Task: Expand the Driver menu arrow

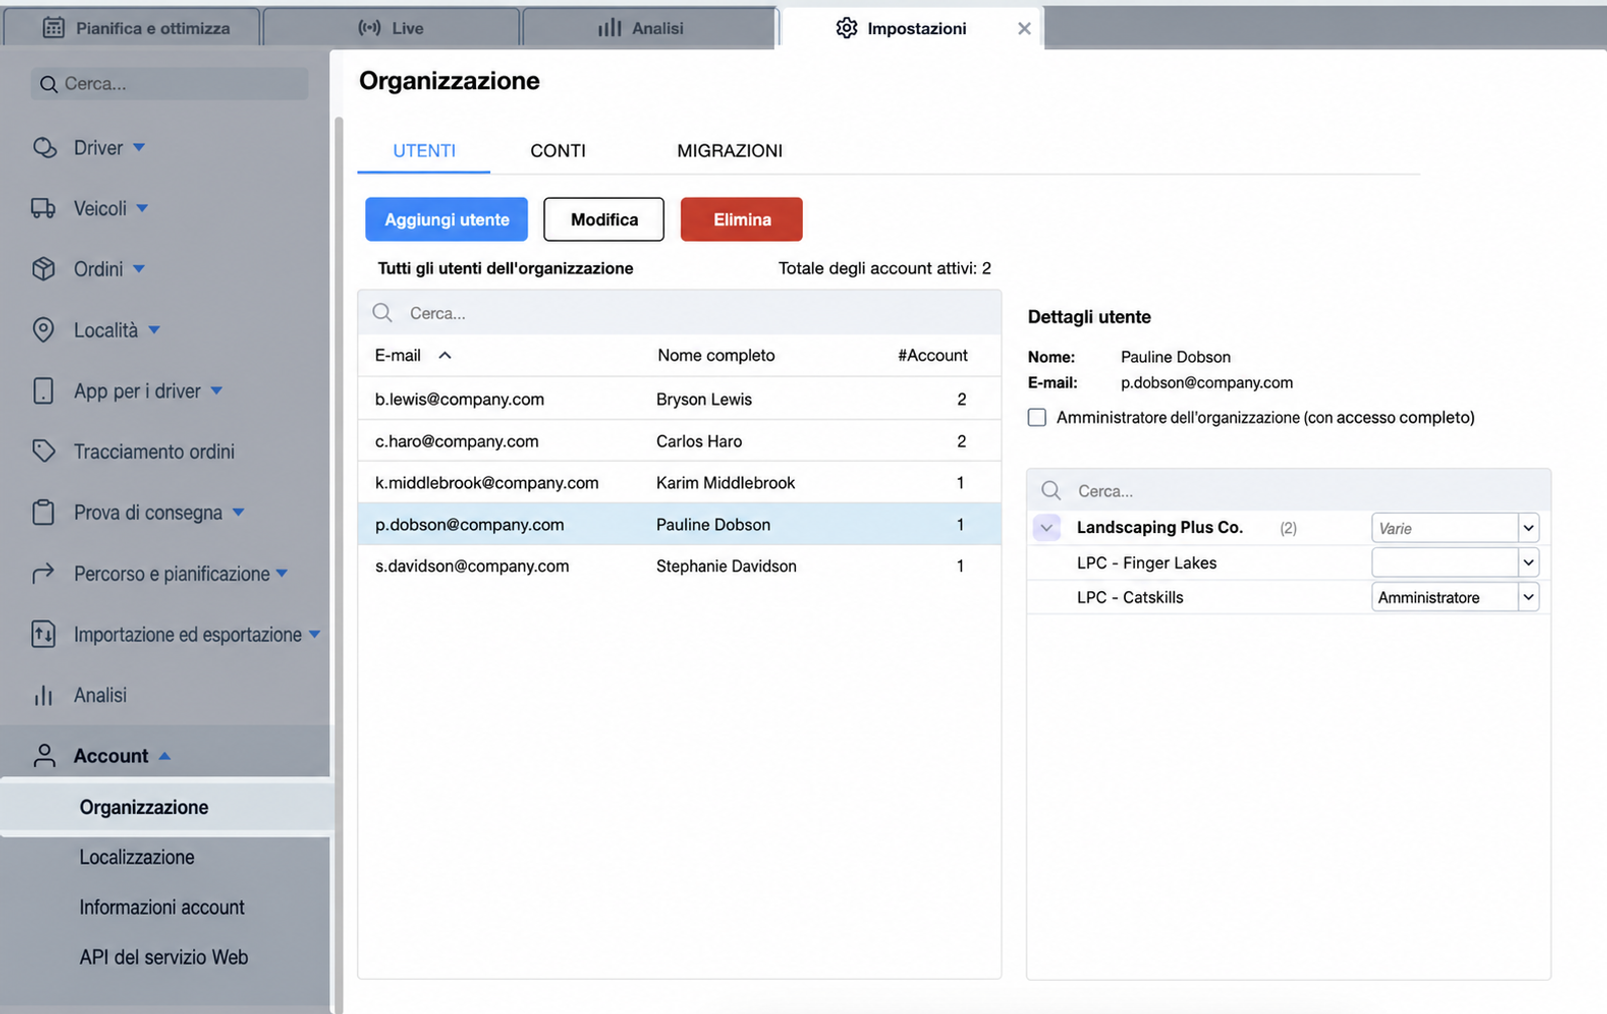Action: tap(139, 148)
